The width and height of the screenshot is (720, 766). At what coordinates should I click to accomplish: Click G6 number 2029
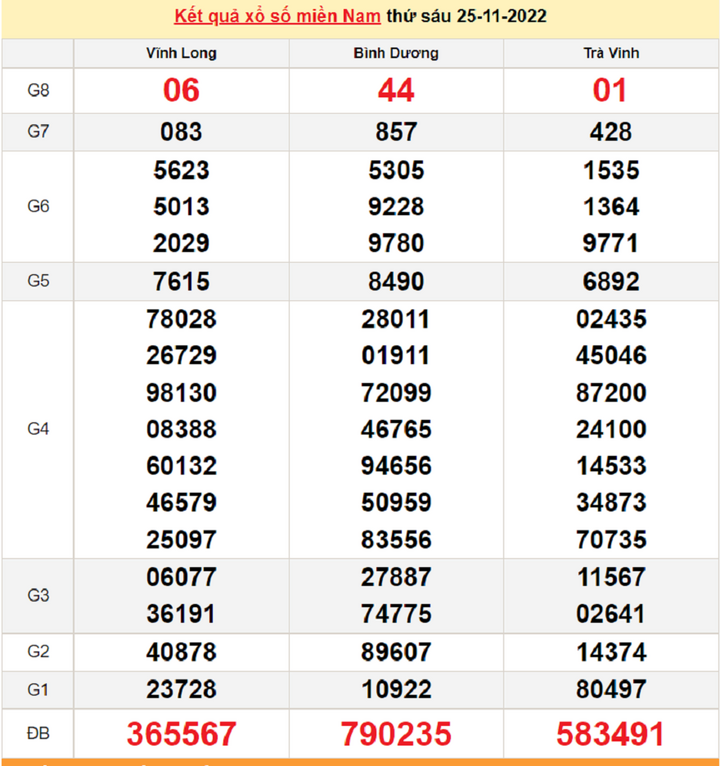tap(181, 243)
